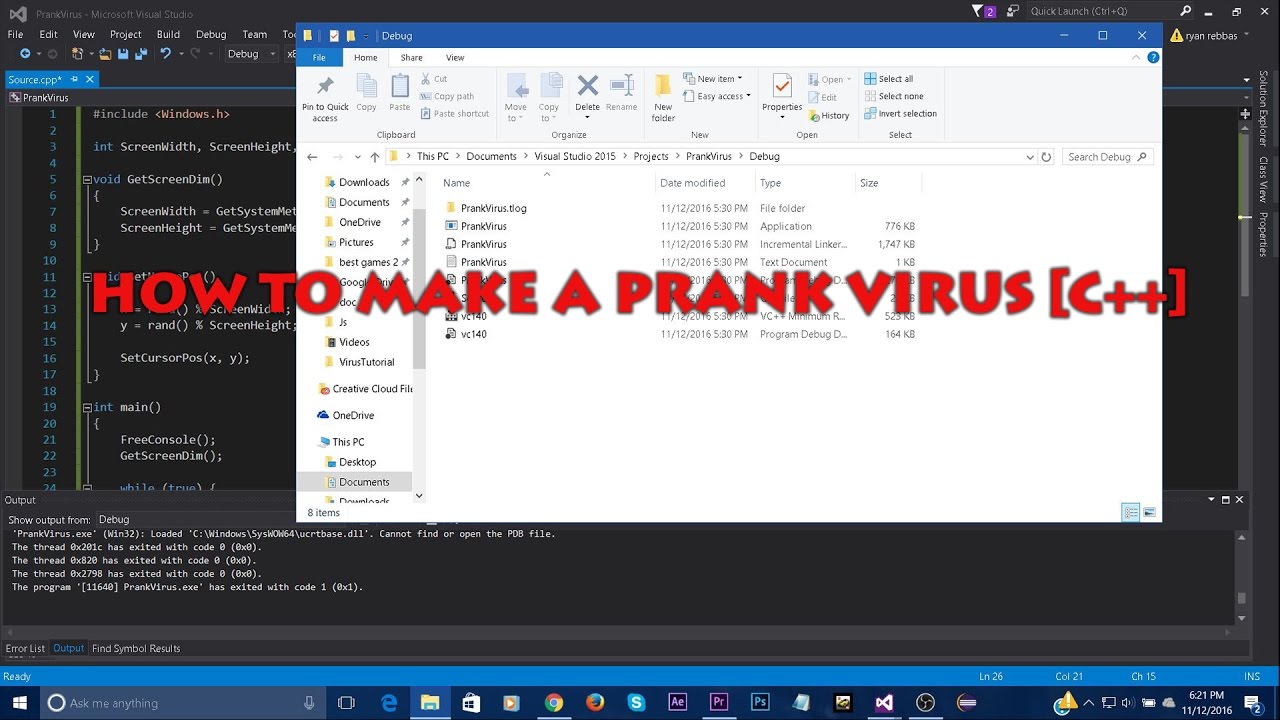
Task: Collapse GetScreenDim function in code editor
Action: click(87, 180)
